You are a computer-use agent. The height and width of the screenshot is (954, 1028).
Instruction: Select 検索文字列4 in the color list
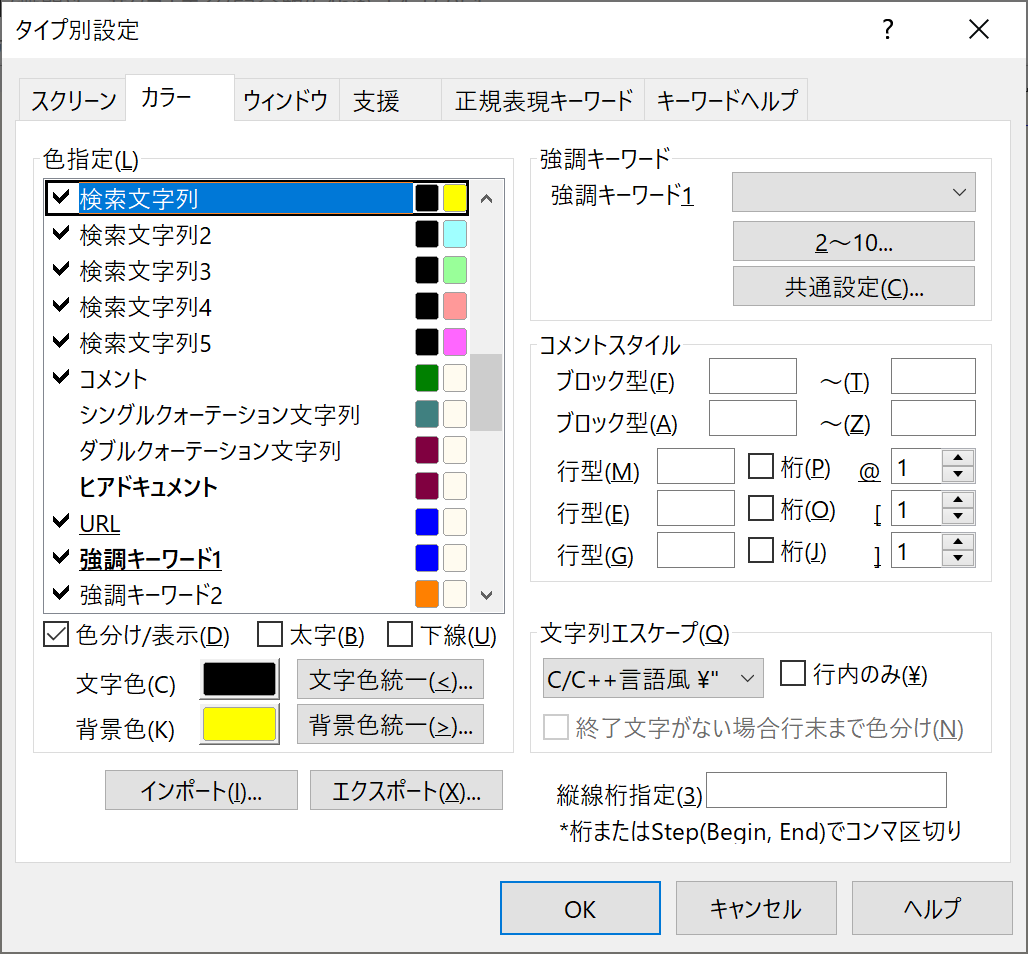pyautogui.click(x=256, y=307)
